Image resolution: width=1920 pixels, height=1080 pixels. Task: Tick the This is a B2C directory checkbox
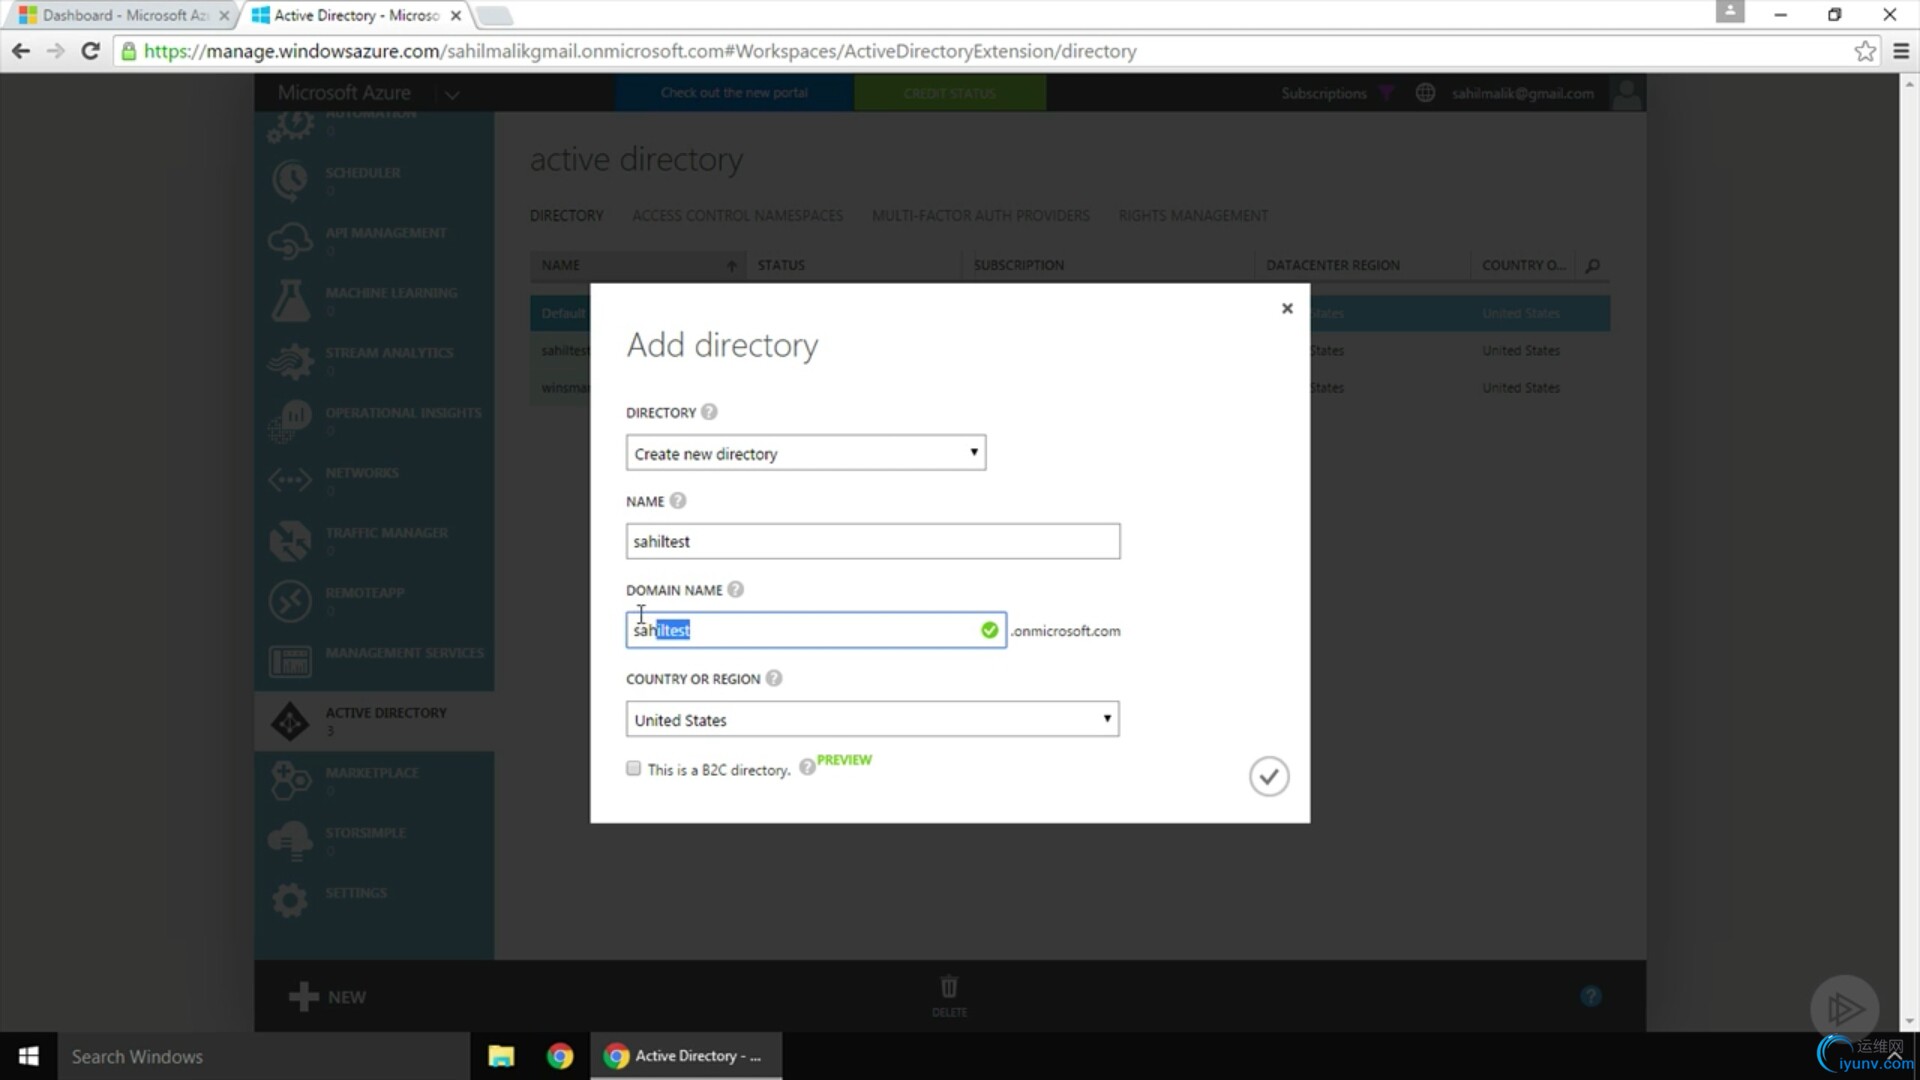pos(633,768)
